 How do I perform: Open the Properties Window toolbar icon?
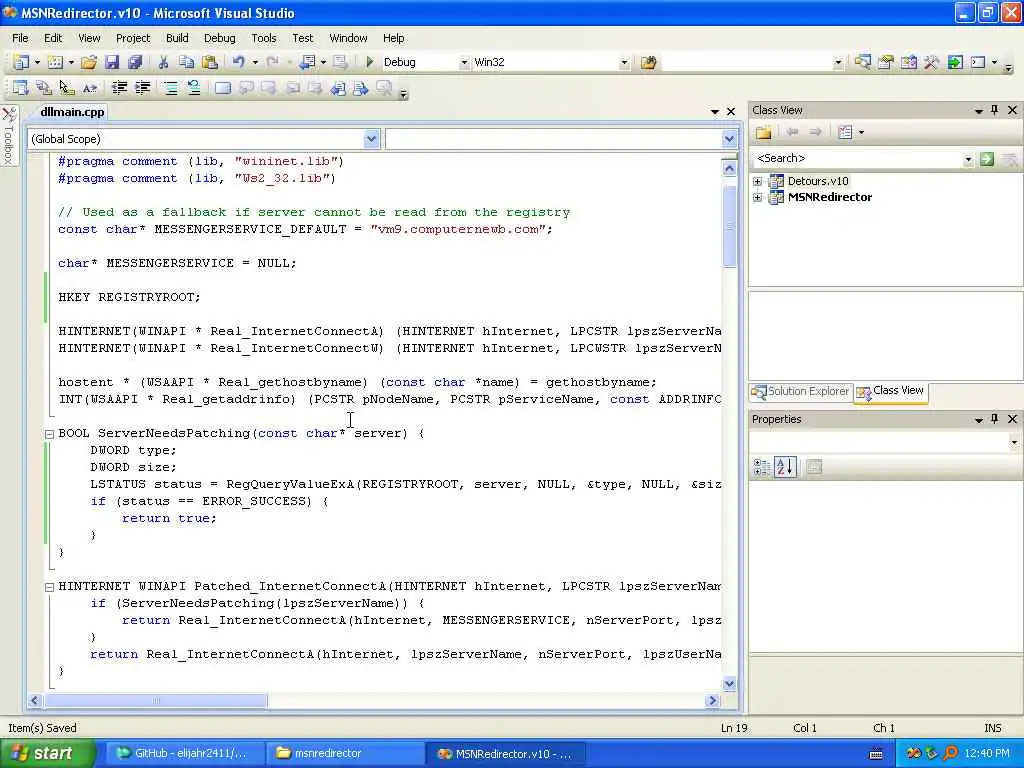(x=886, y=62)
